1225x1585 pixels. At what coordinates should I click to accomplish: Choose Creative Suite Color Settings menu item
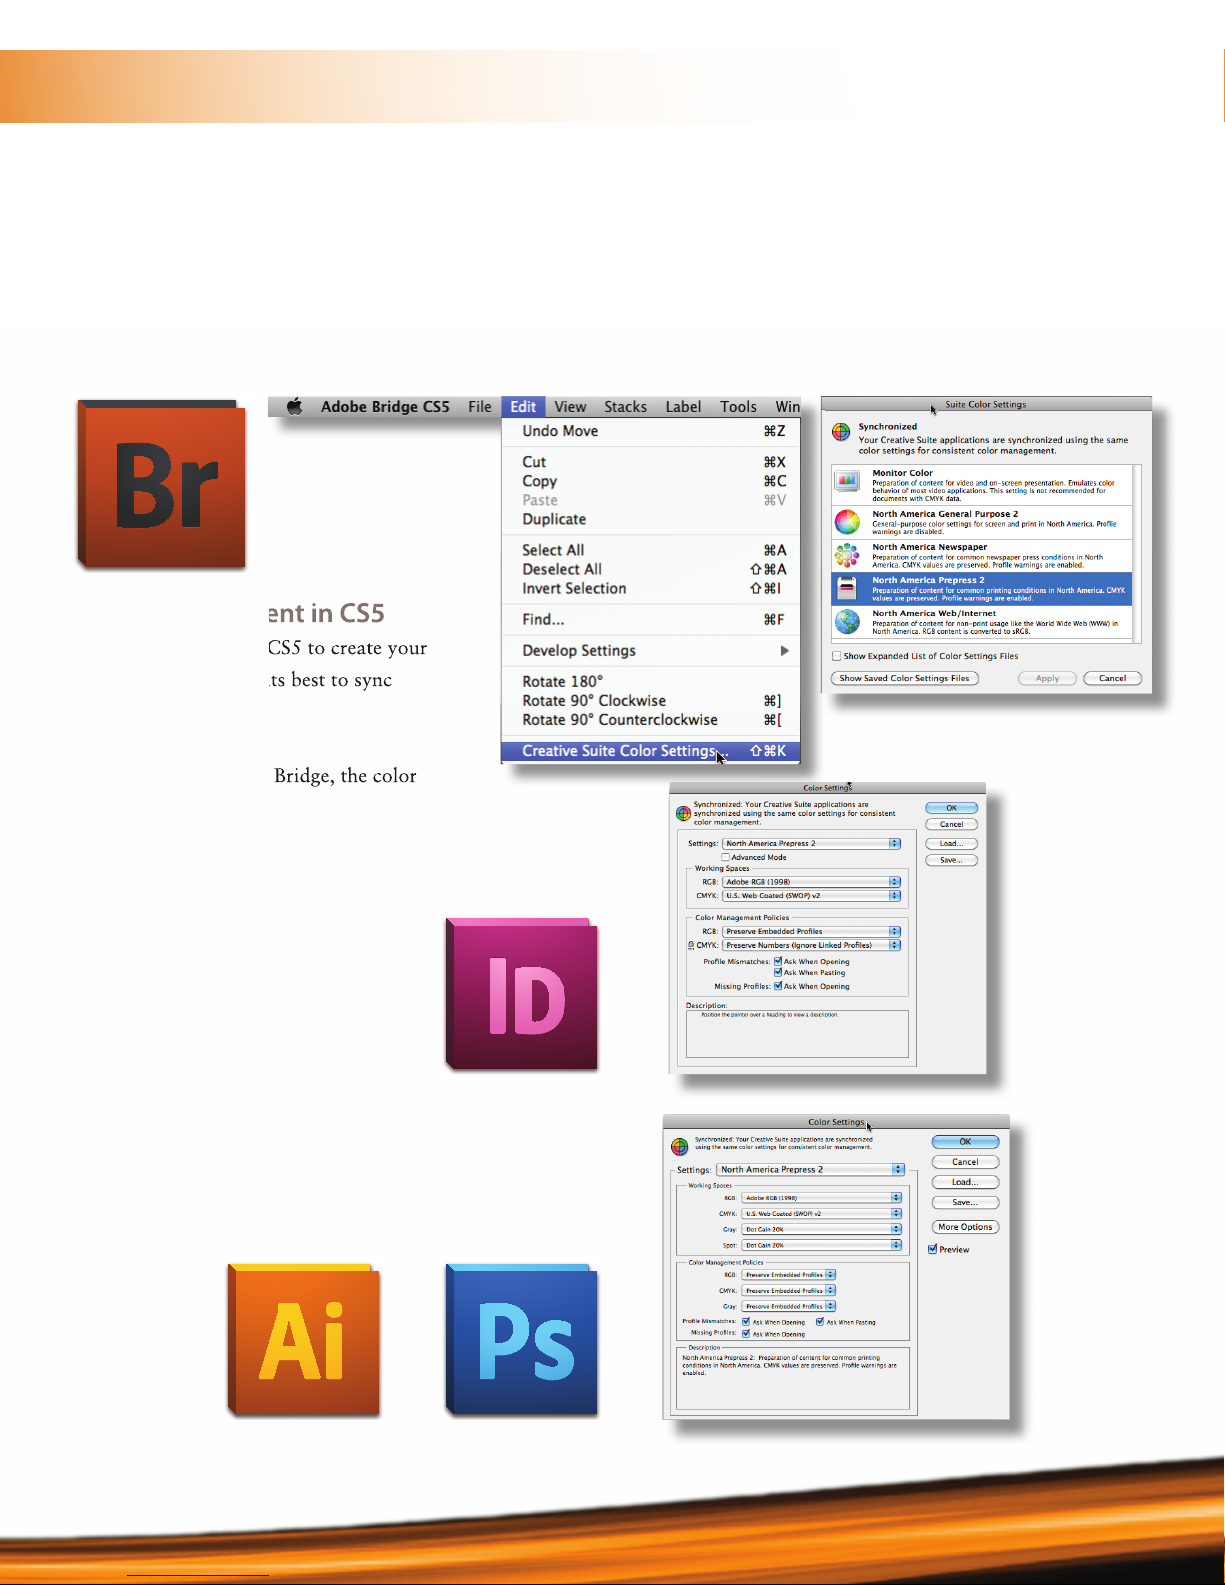[x=651, y=751]
